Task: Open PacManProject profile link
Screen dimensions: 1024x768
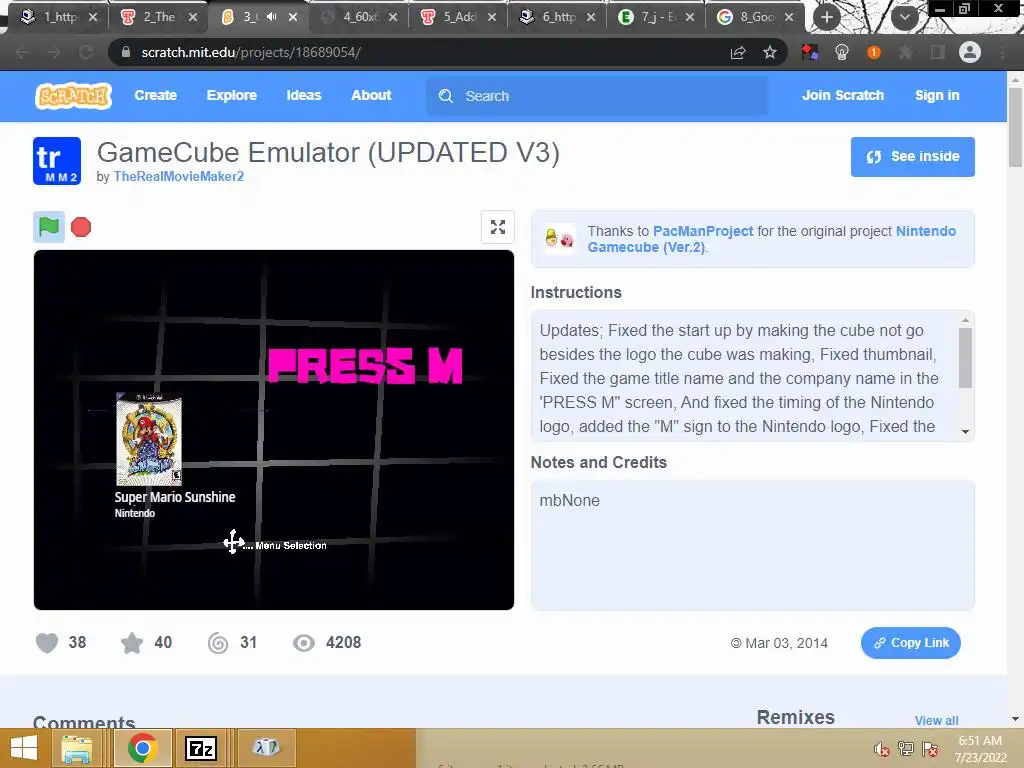Action: point(703,231)
